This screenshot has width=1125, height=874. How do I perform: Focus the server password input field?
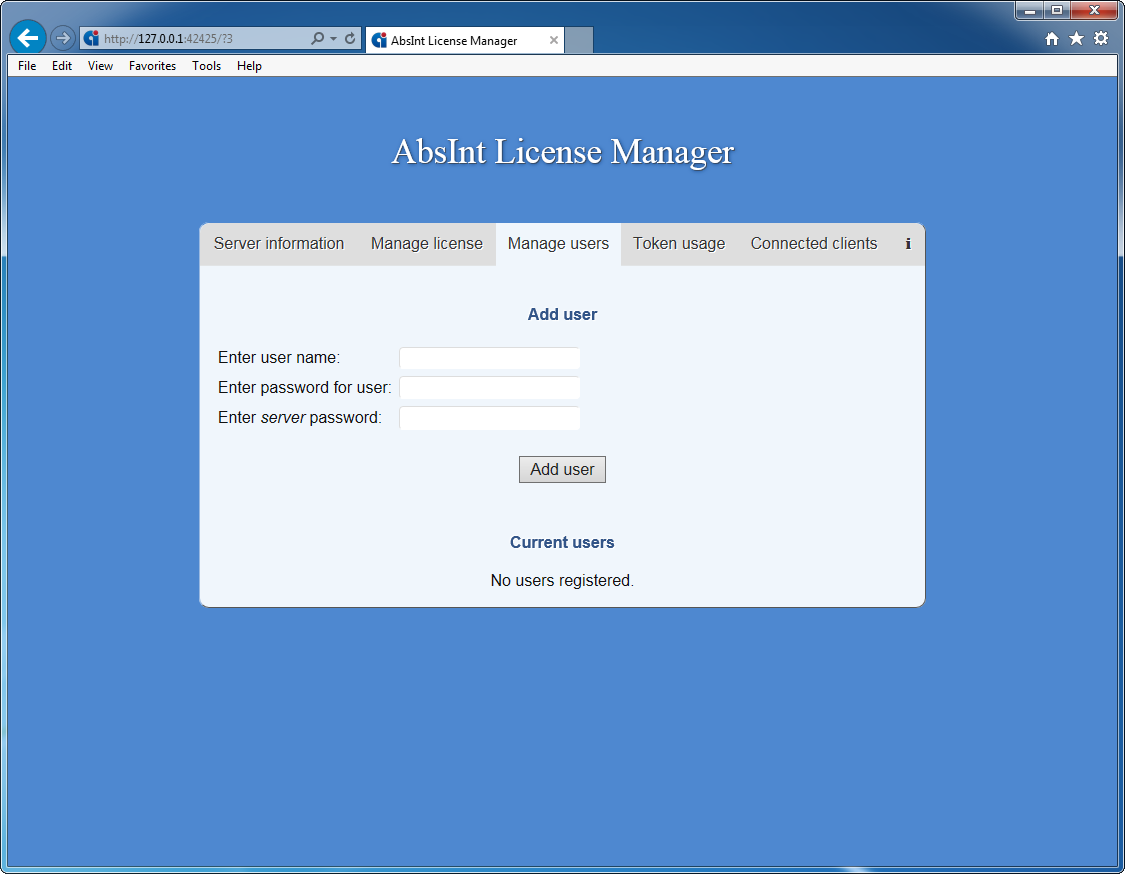tap(489, 418)
